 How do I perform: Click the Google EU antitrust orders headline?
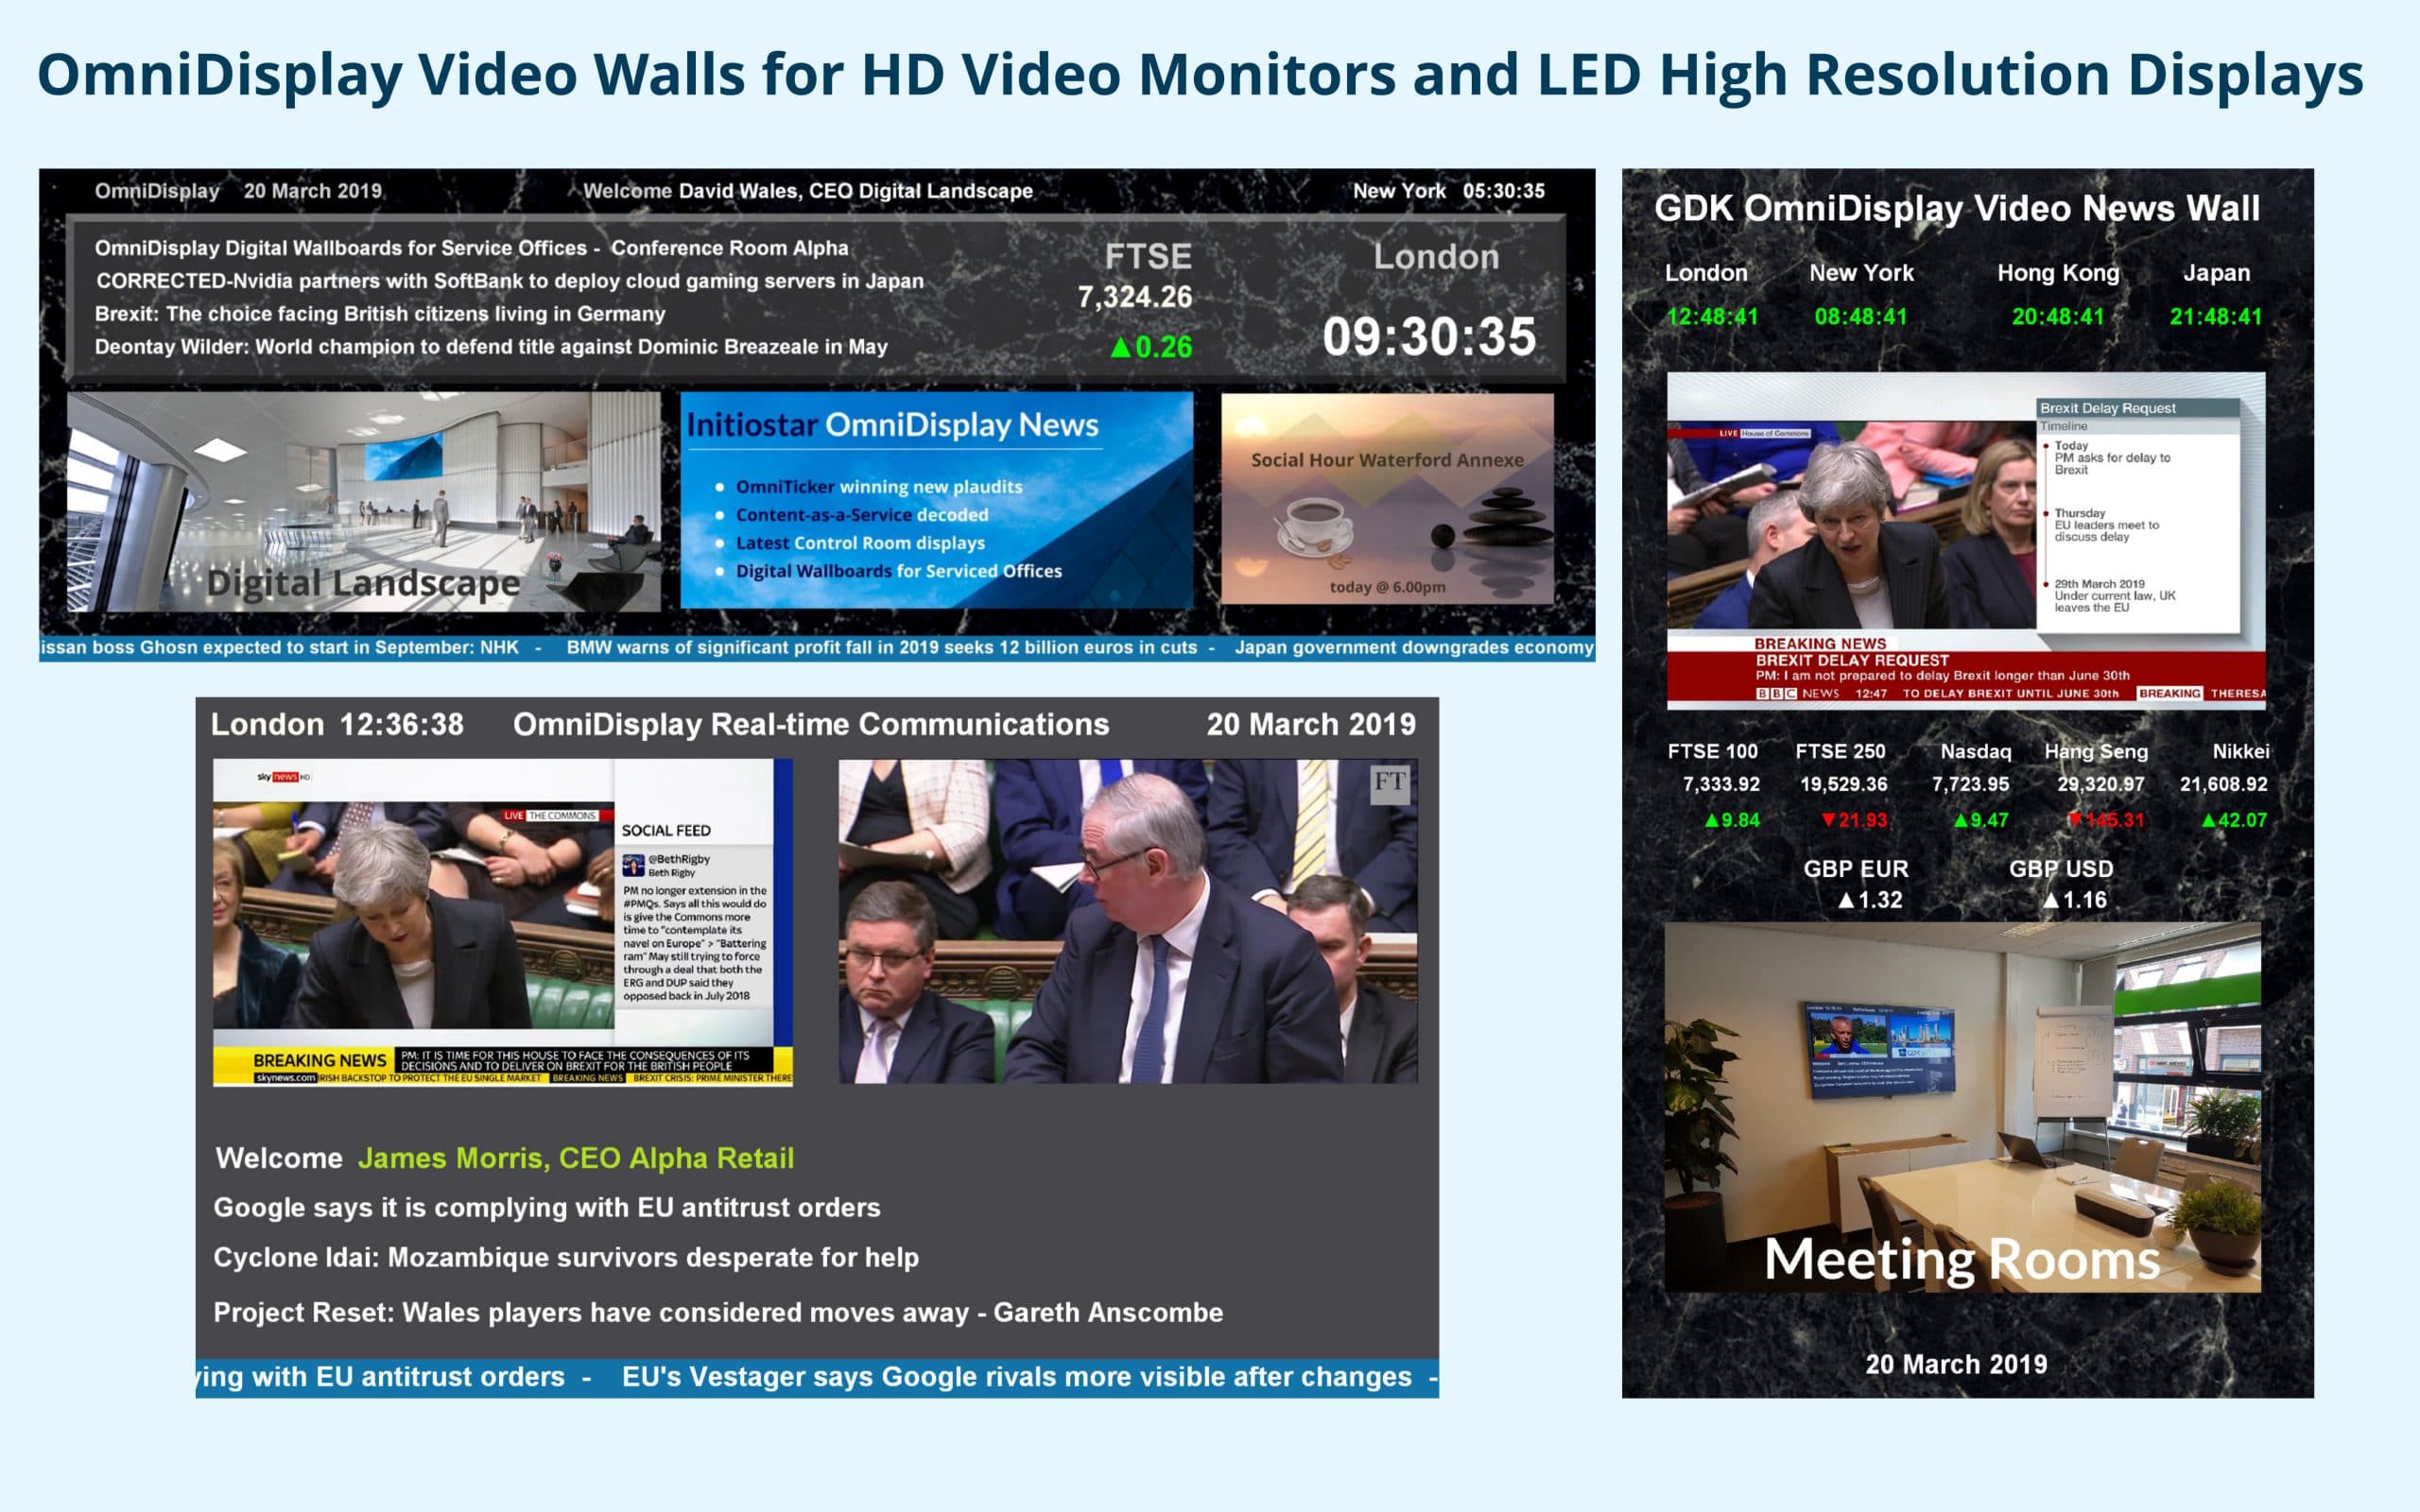547,1207
